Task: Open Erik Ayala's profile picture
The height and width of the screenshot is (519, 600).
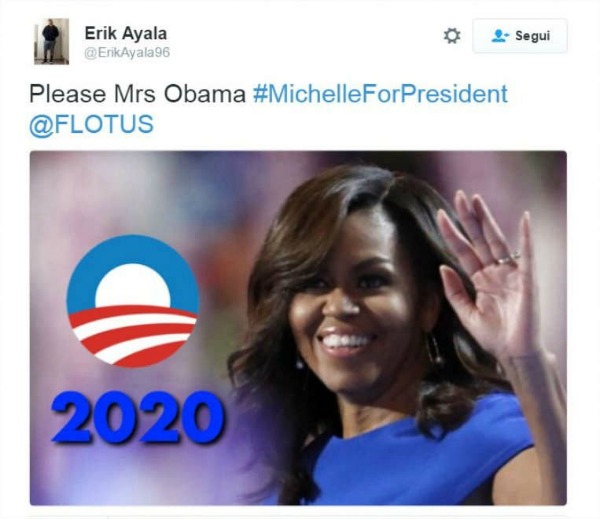Action: click(51, 41)
